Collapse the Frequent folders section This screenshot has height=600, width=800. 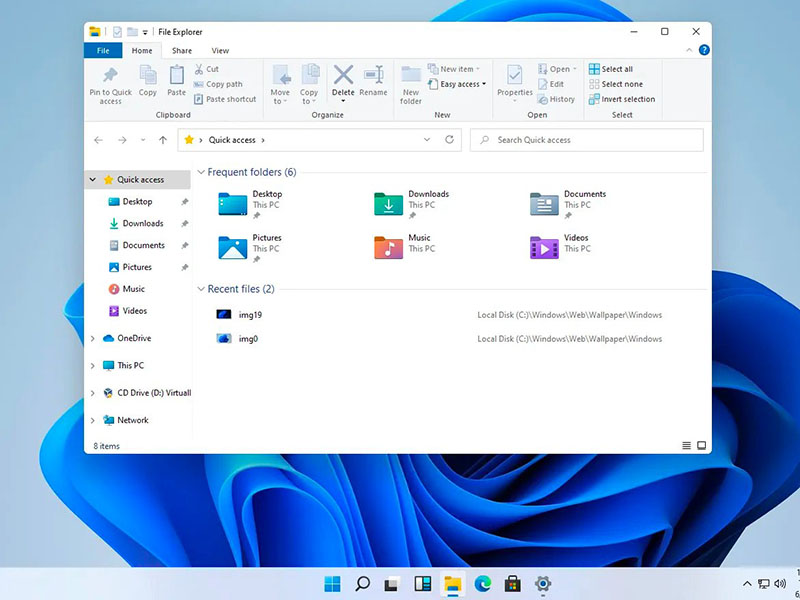coord(201,172)
